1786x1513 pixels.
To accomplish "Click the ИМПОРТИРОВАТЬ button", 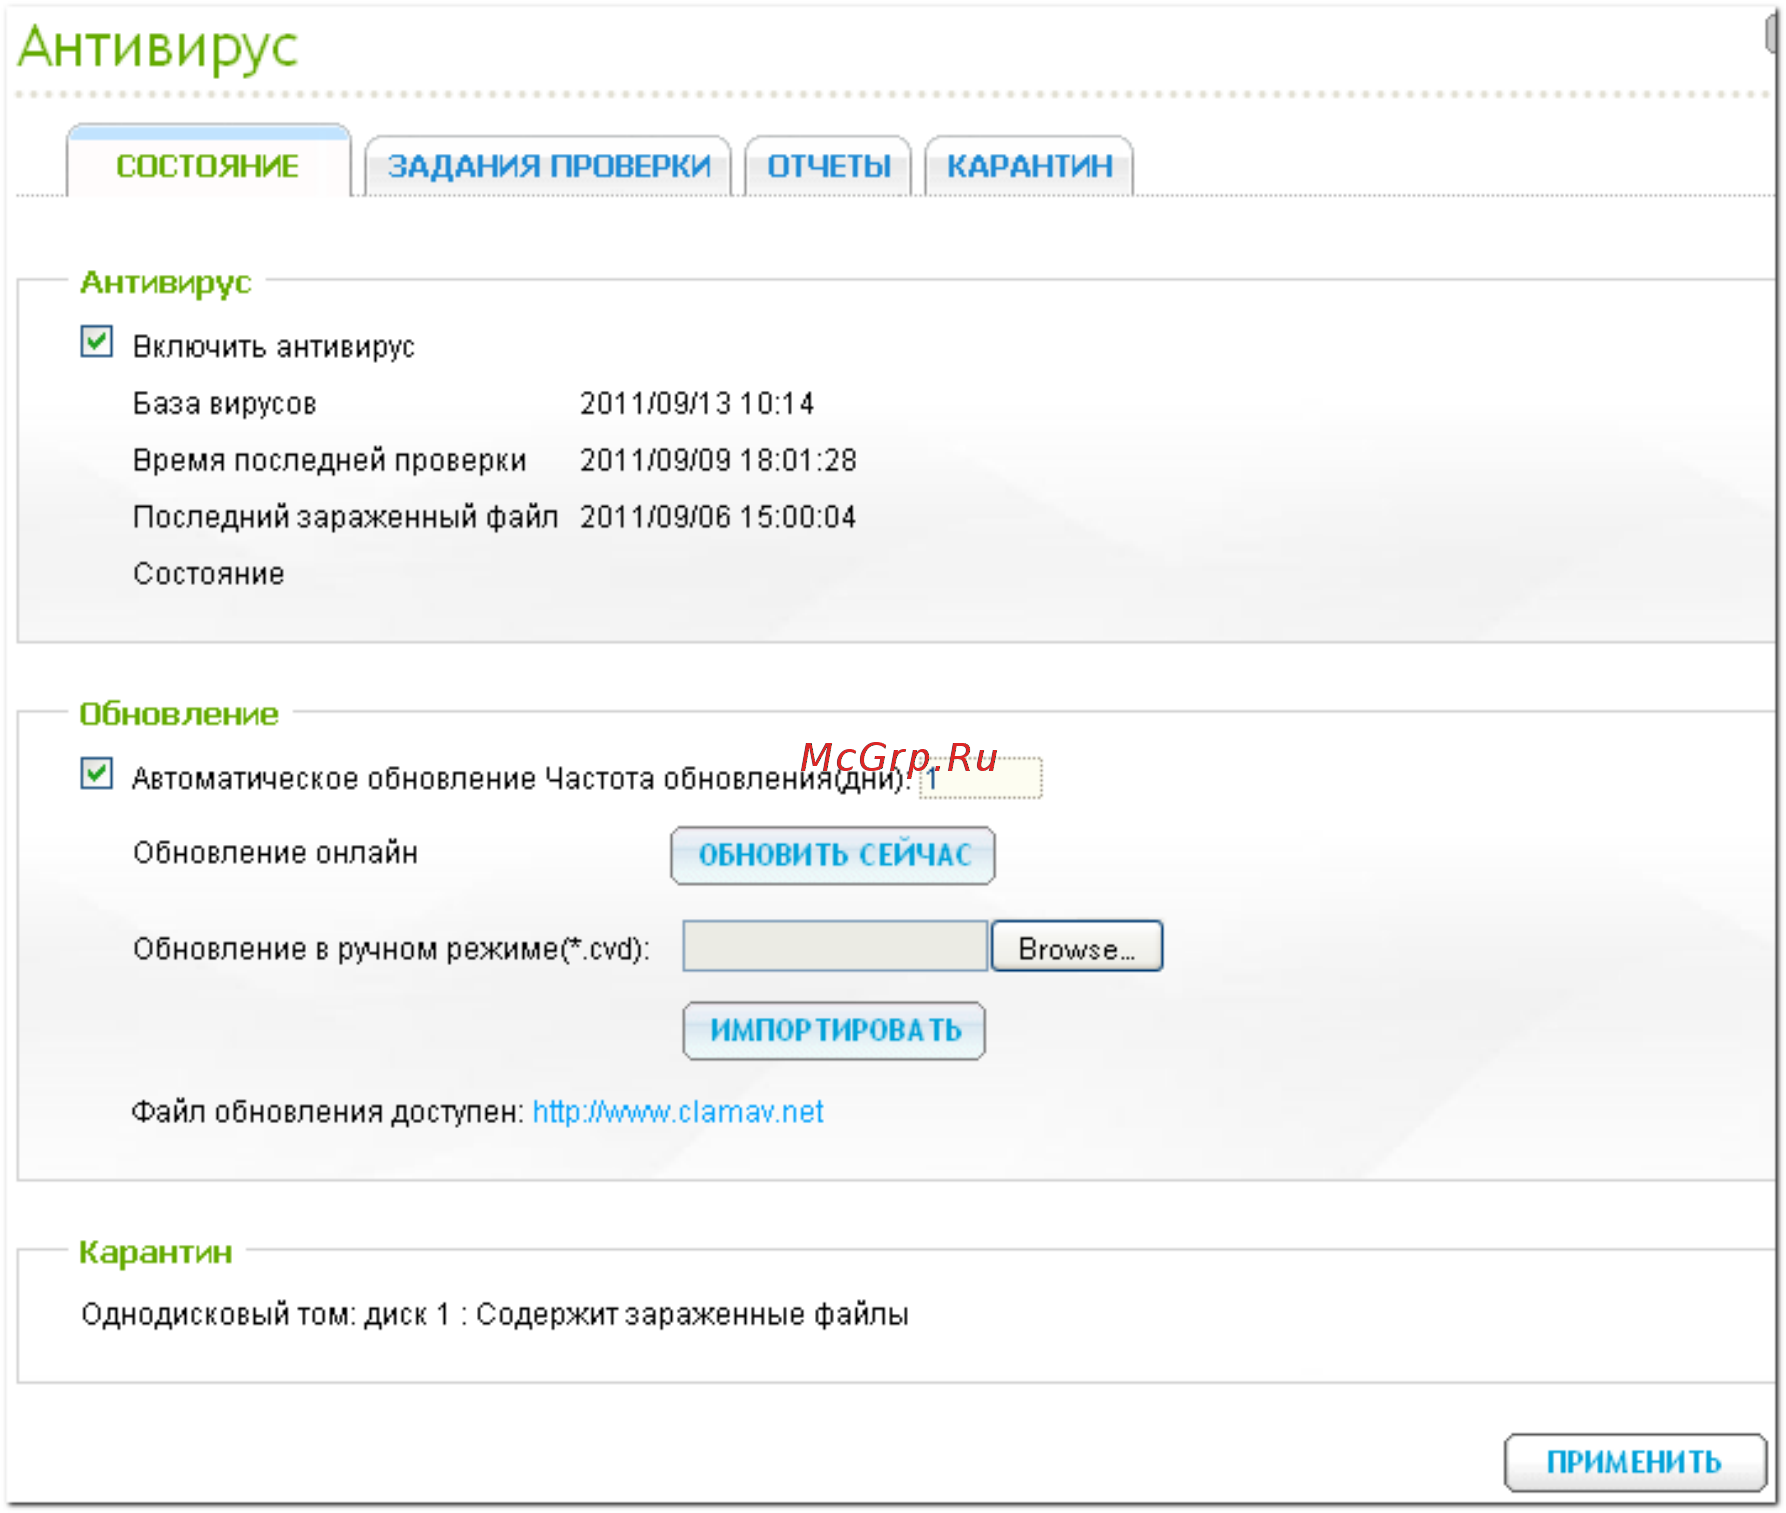I will (834, 1030).
